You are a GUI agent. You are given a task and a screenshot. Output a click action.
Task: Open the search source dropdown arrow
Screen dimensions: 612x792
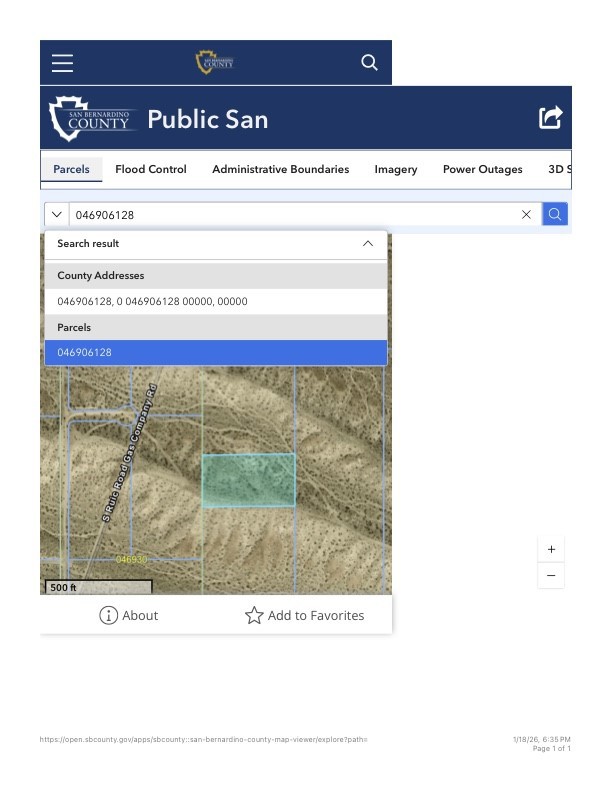(x=57, y=215)
